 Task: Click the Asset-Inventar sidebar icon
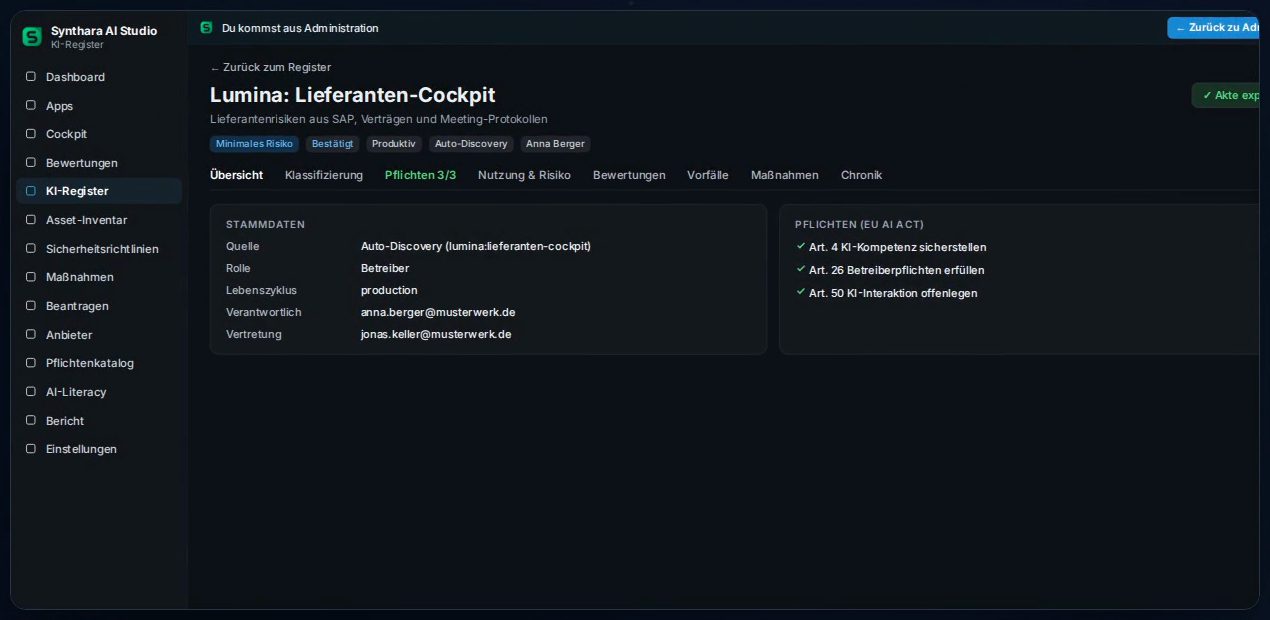tap(31, 219)
